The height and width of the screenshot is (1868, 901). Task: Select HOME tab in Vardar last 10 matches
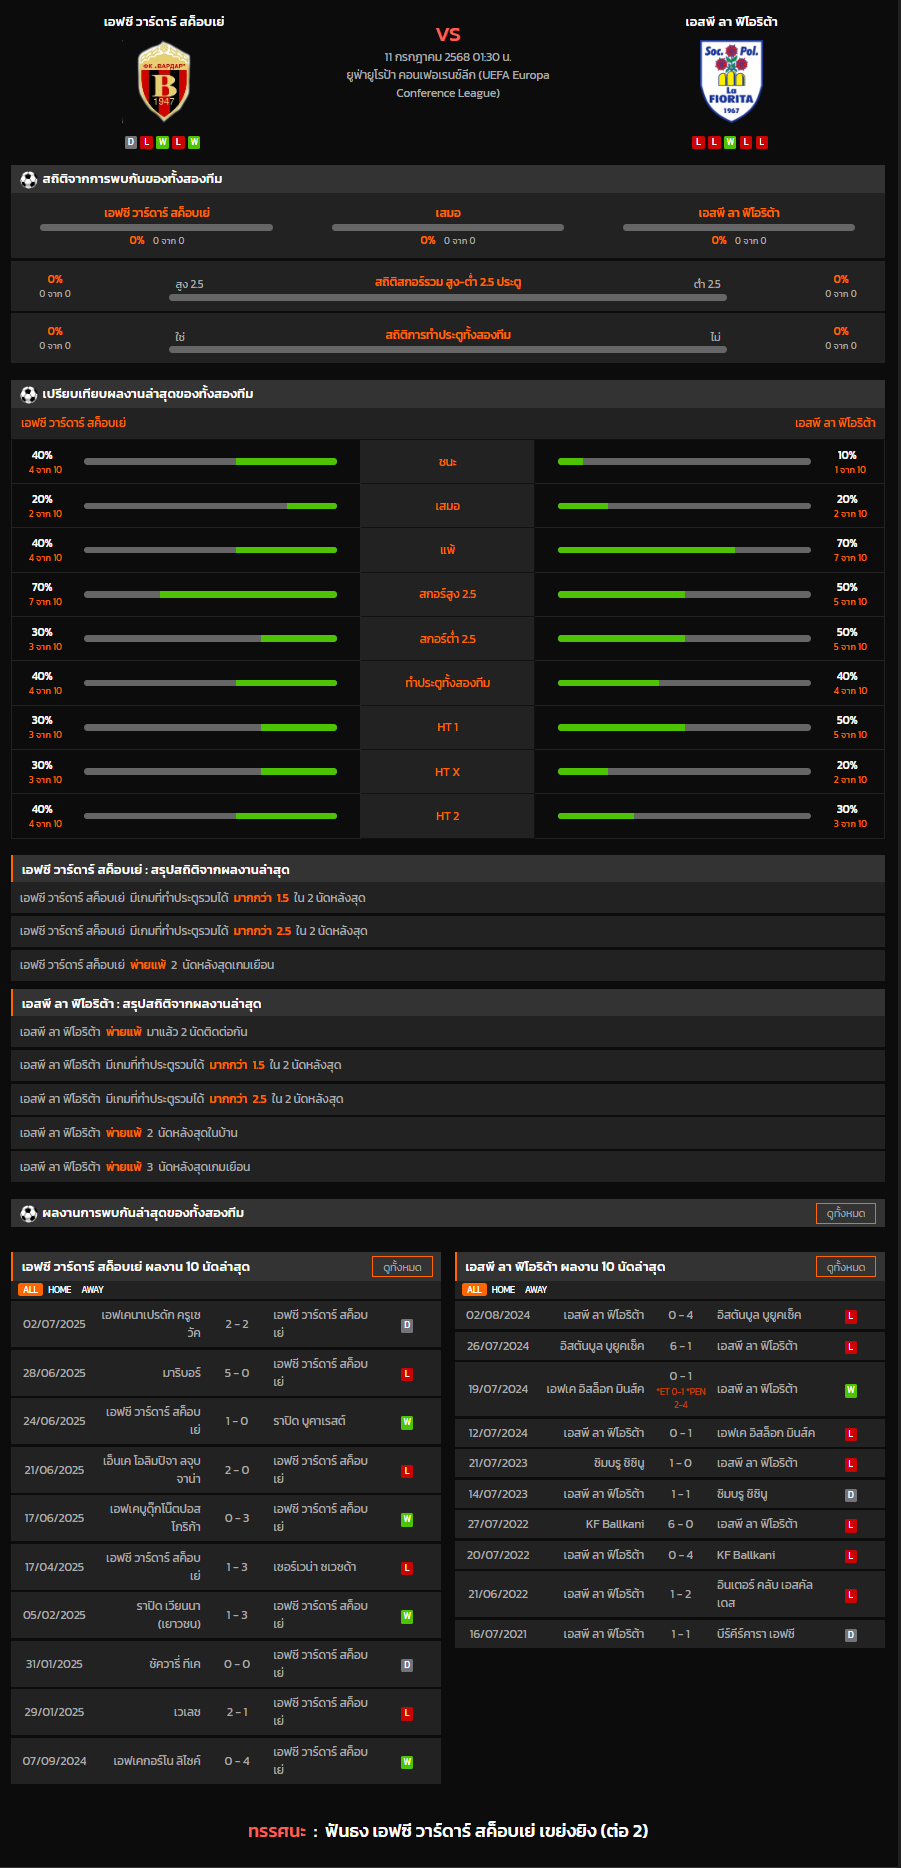coord(60,1290)
